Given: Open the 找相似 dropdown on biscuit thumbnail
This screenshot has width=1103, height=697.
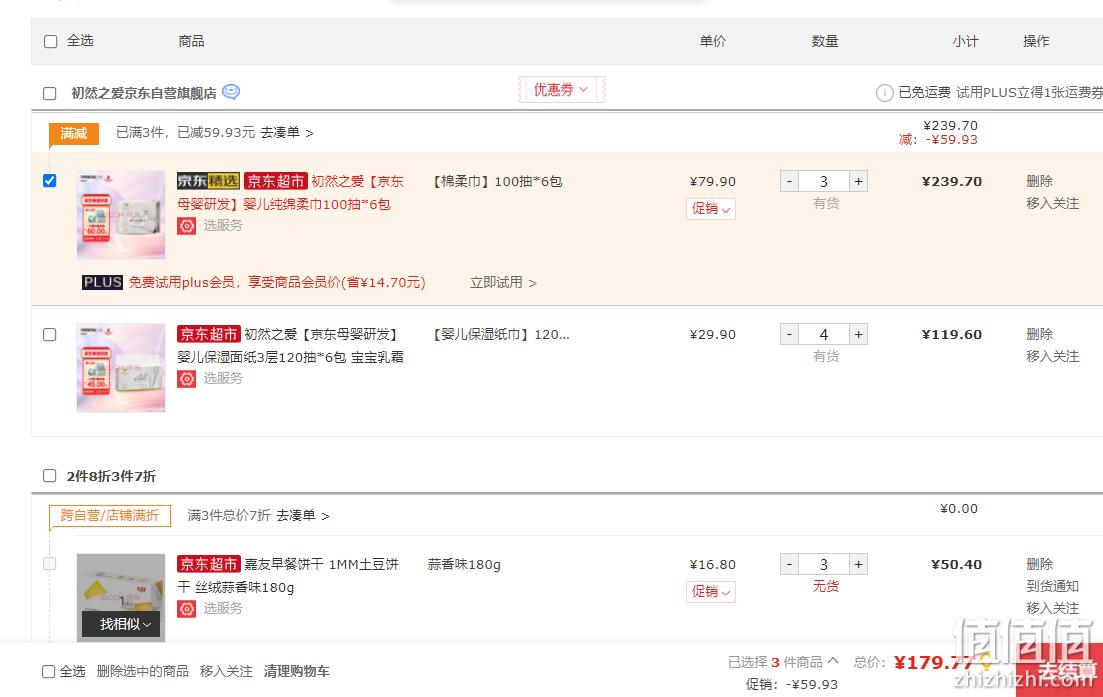Looking at the screenshot, I should (x=121, y=624).
